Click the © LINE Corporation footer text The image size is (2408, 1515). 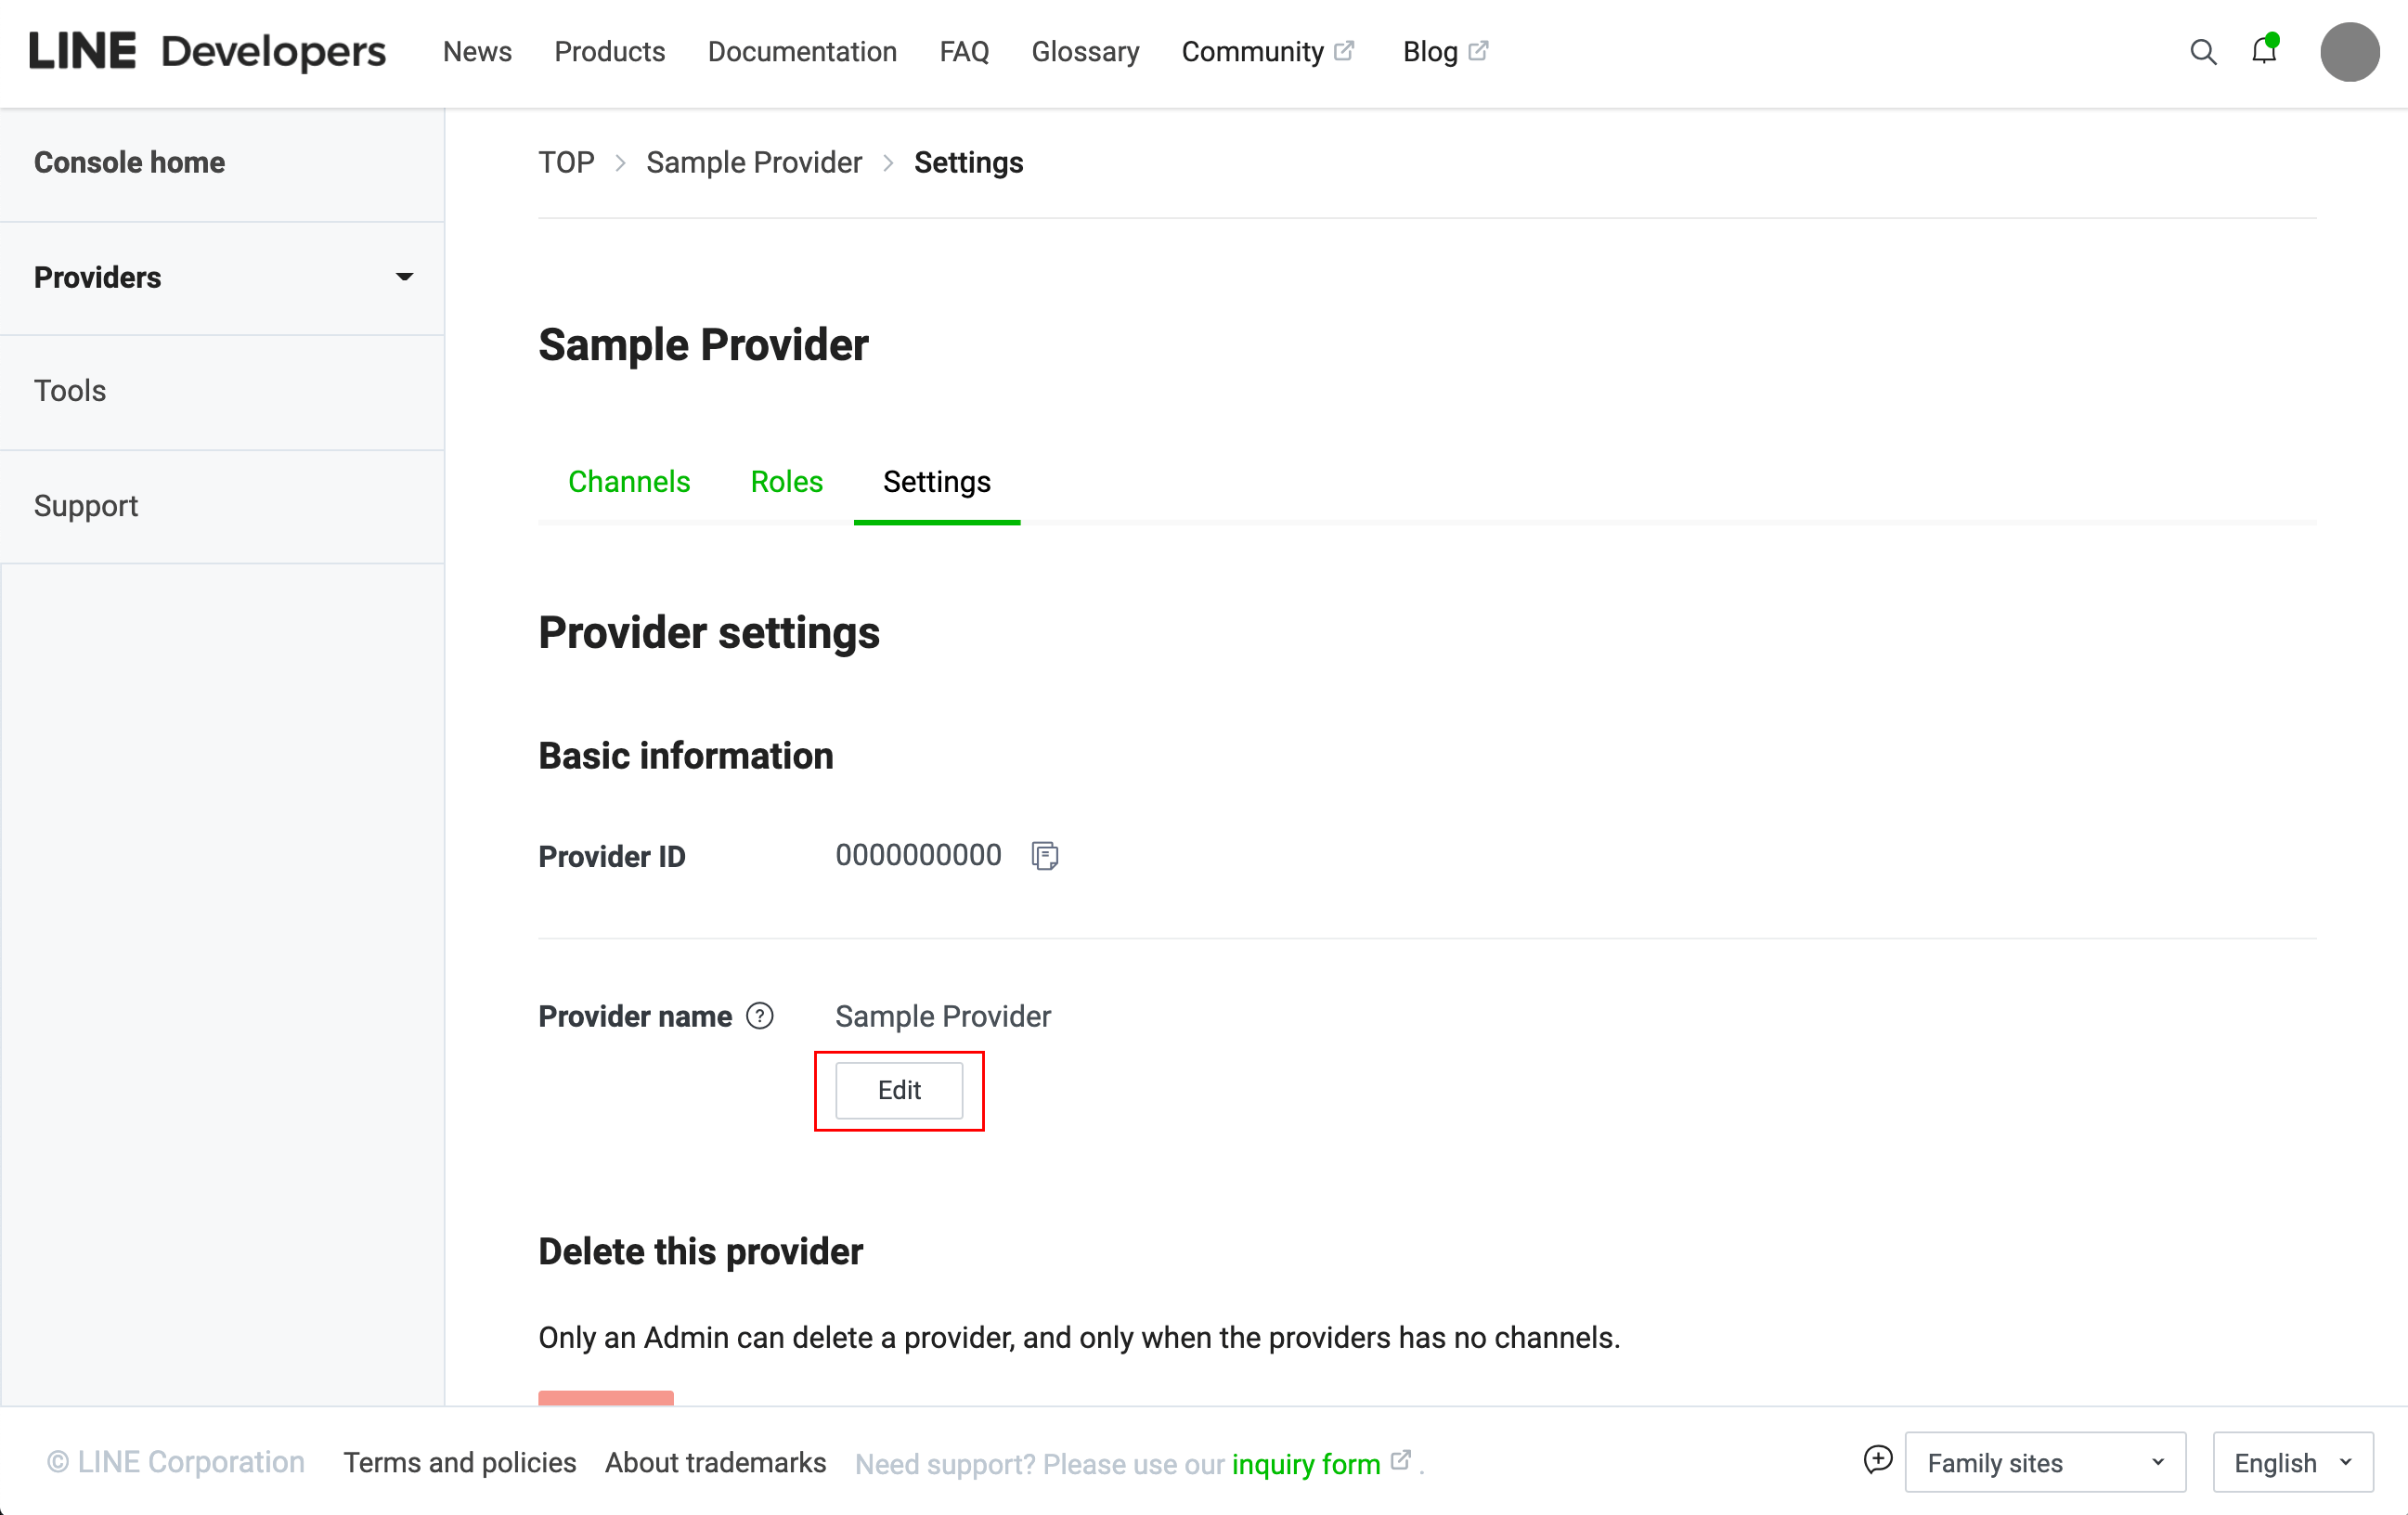click(x=176, y=1463)
